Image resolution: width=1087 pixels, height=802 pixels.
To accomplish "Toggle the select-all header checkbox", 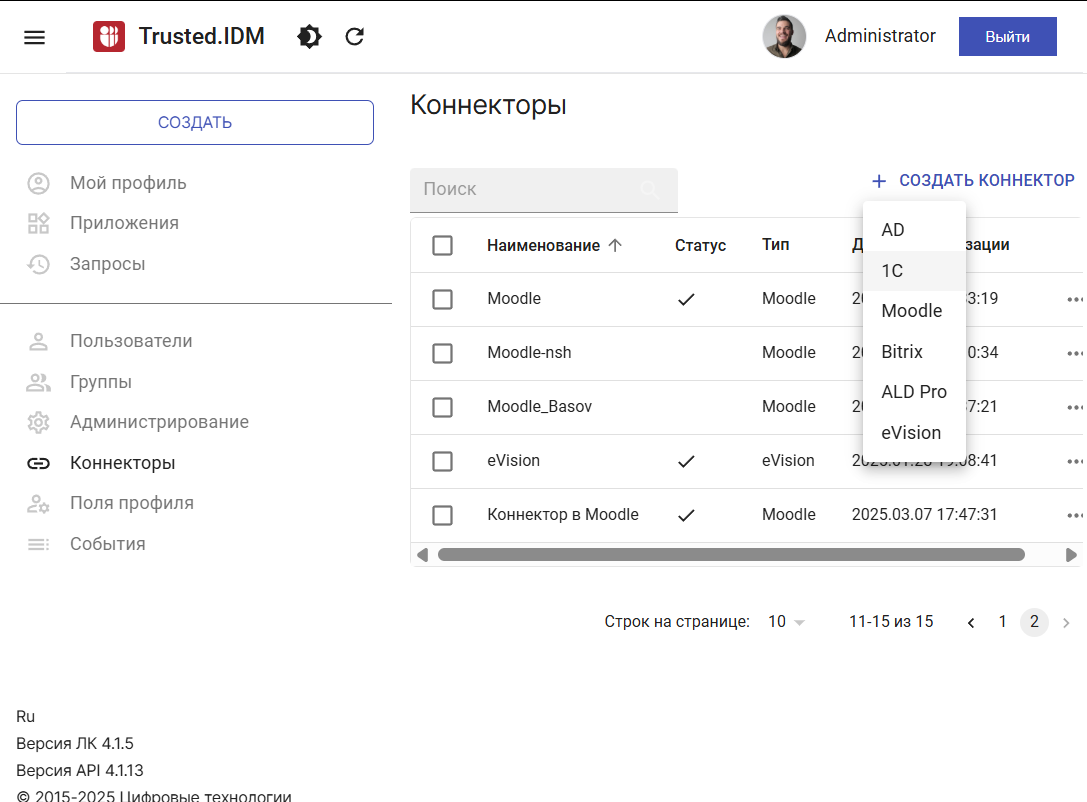I will (442, 245).
